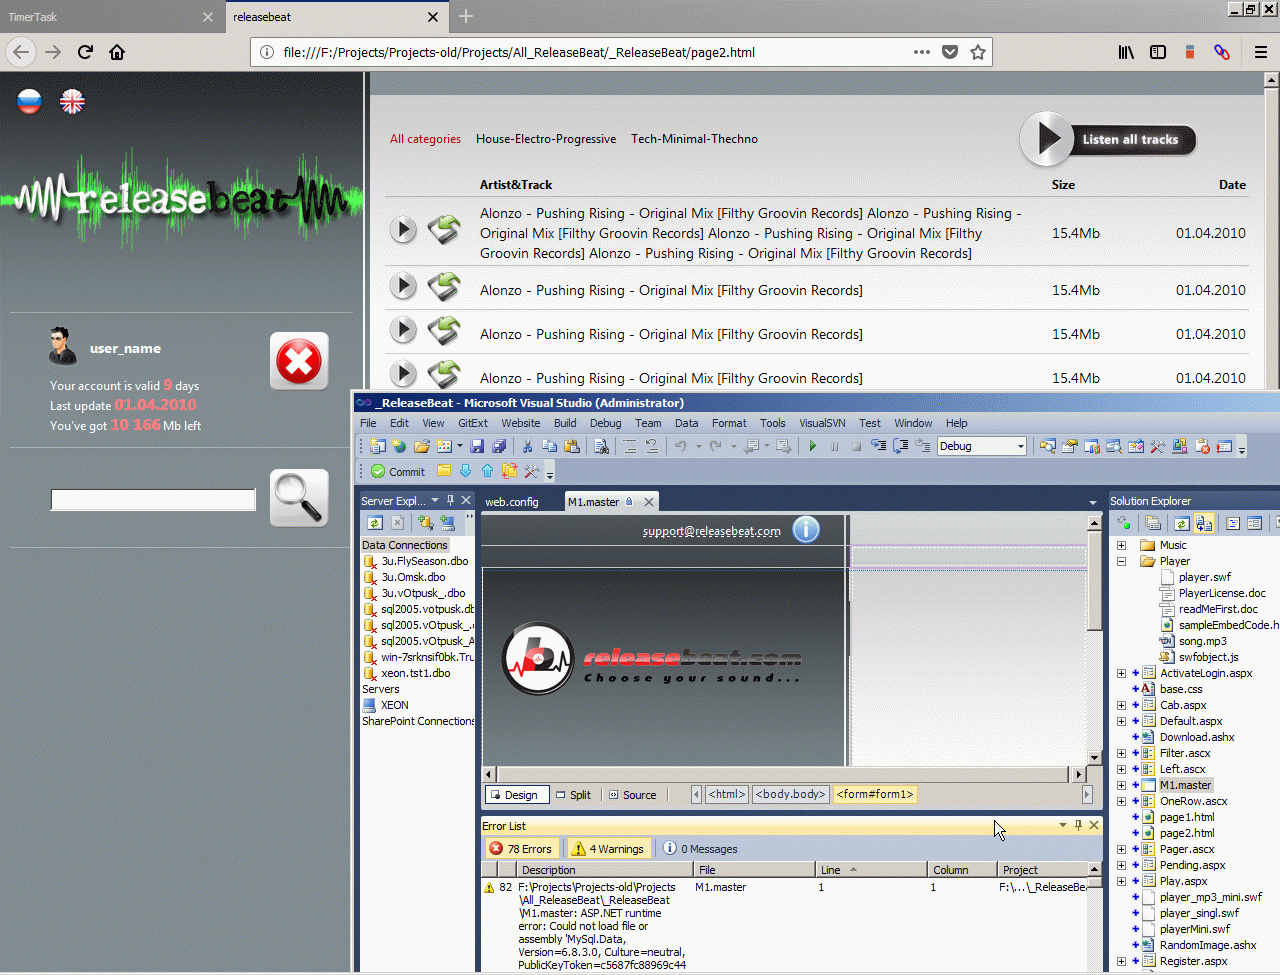Click the Listen all tracks button
1280x975 pixels.
[x=1108, y=139]
